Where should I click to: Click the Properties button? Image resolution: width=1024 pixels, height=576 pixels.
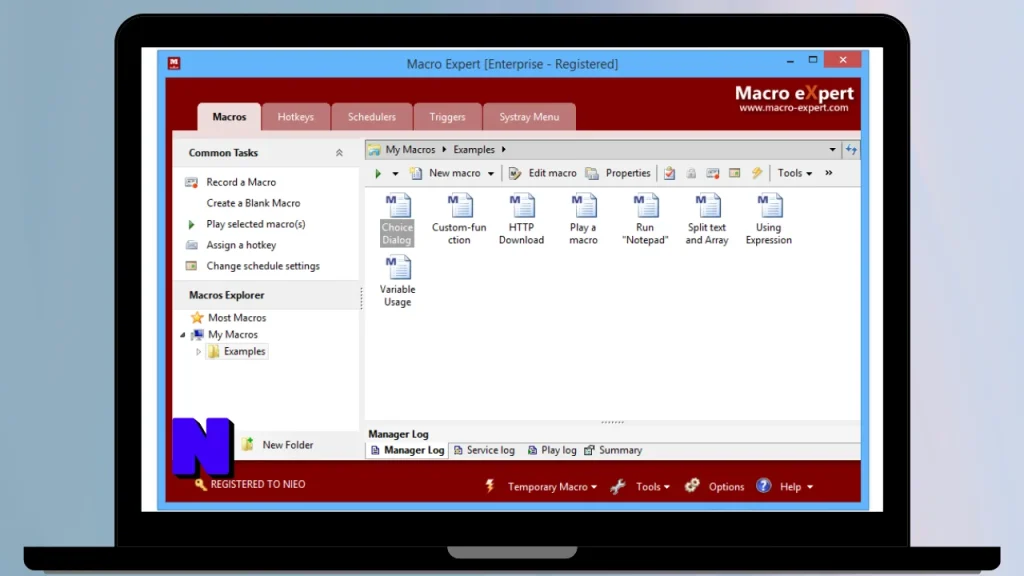pos(618,173)
